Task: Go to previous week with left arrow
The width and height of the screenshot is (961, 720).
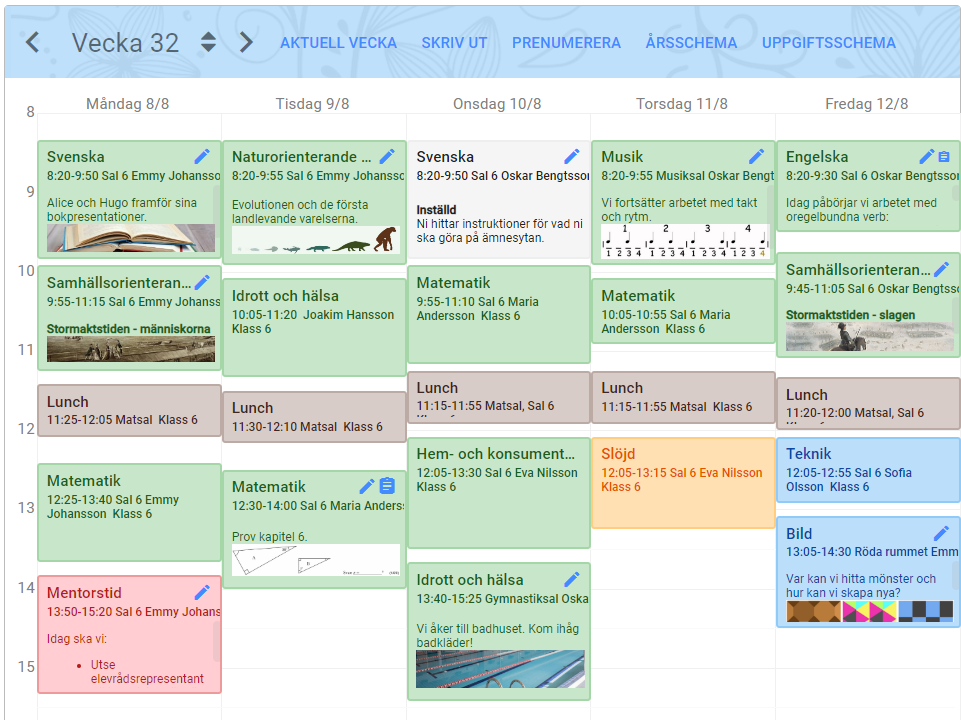Action: [x=32, y=42]
